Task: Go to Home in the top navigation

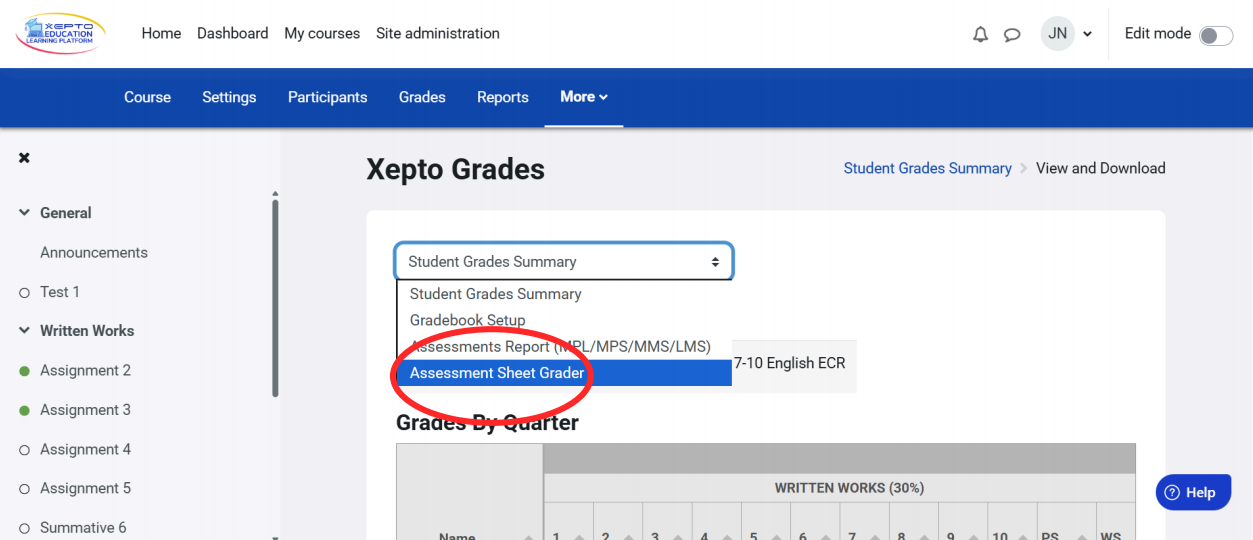Action: pyautogui.click(x=161, y=33)
